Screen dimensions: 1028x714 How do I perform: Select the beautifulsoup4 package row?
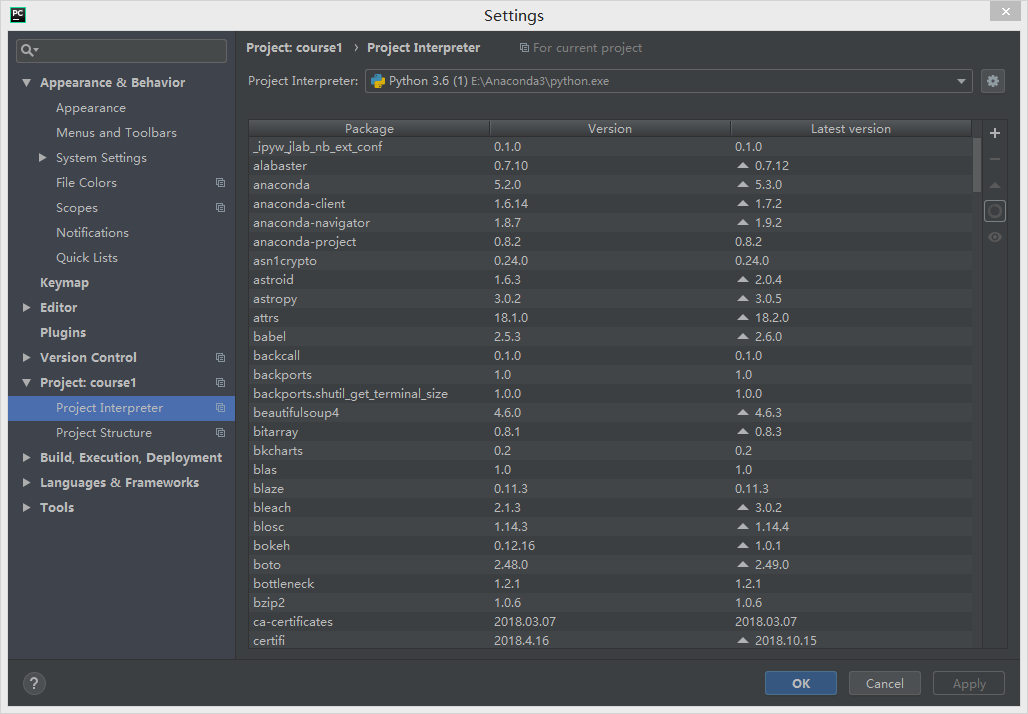[x=610, y=413]
